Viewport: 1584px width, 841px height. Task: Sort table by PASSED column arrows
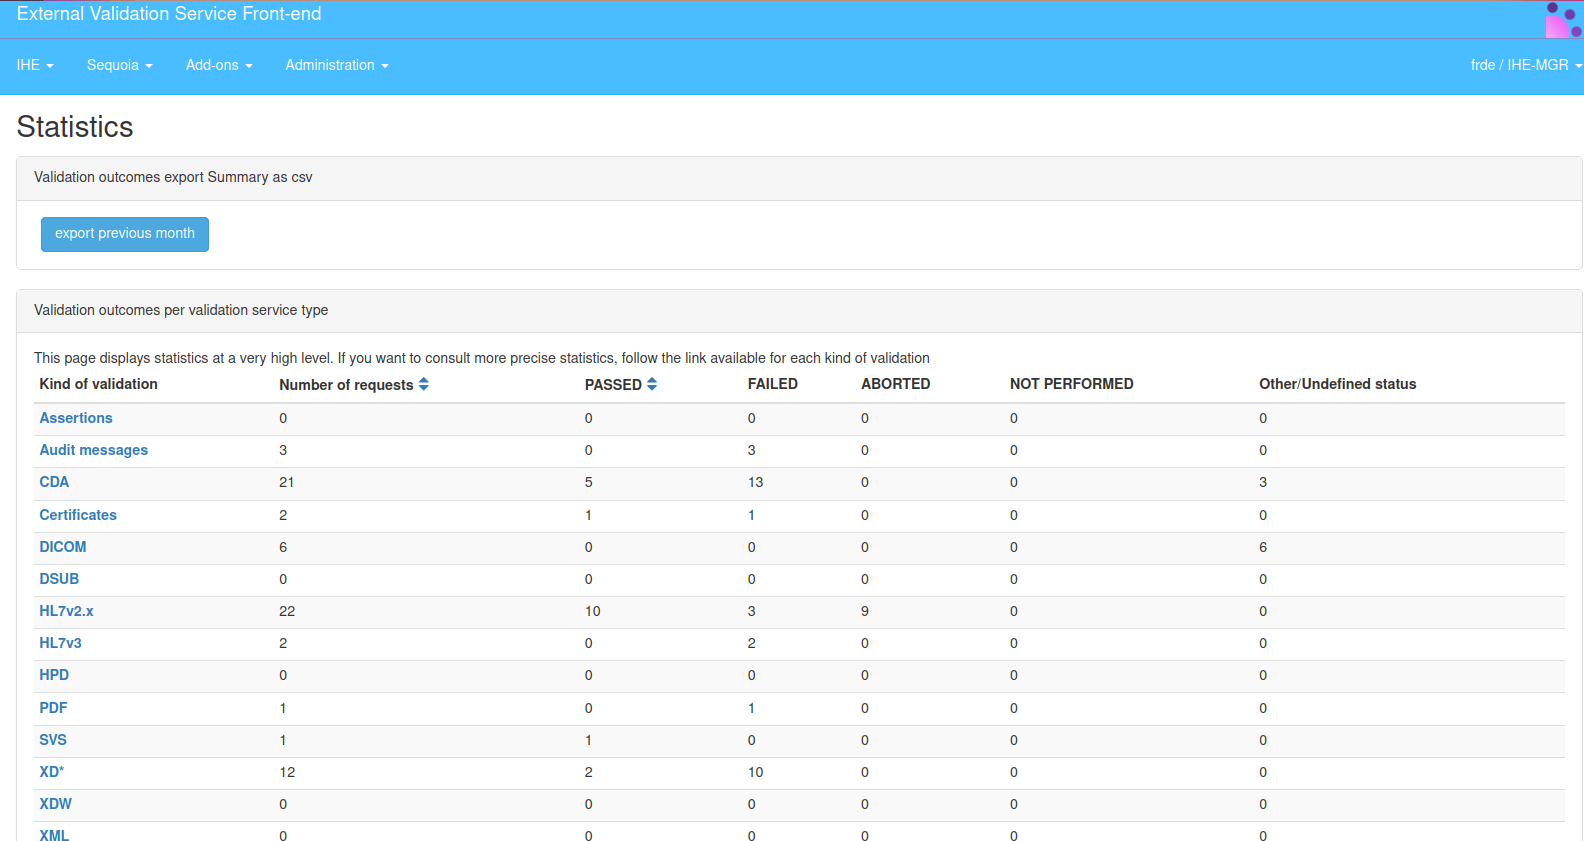[652, 385]
